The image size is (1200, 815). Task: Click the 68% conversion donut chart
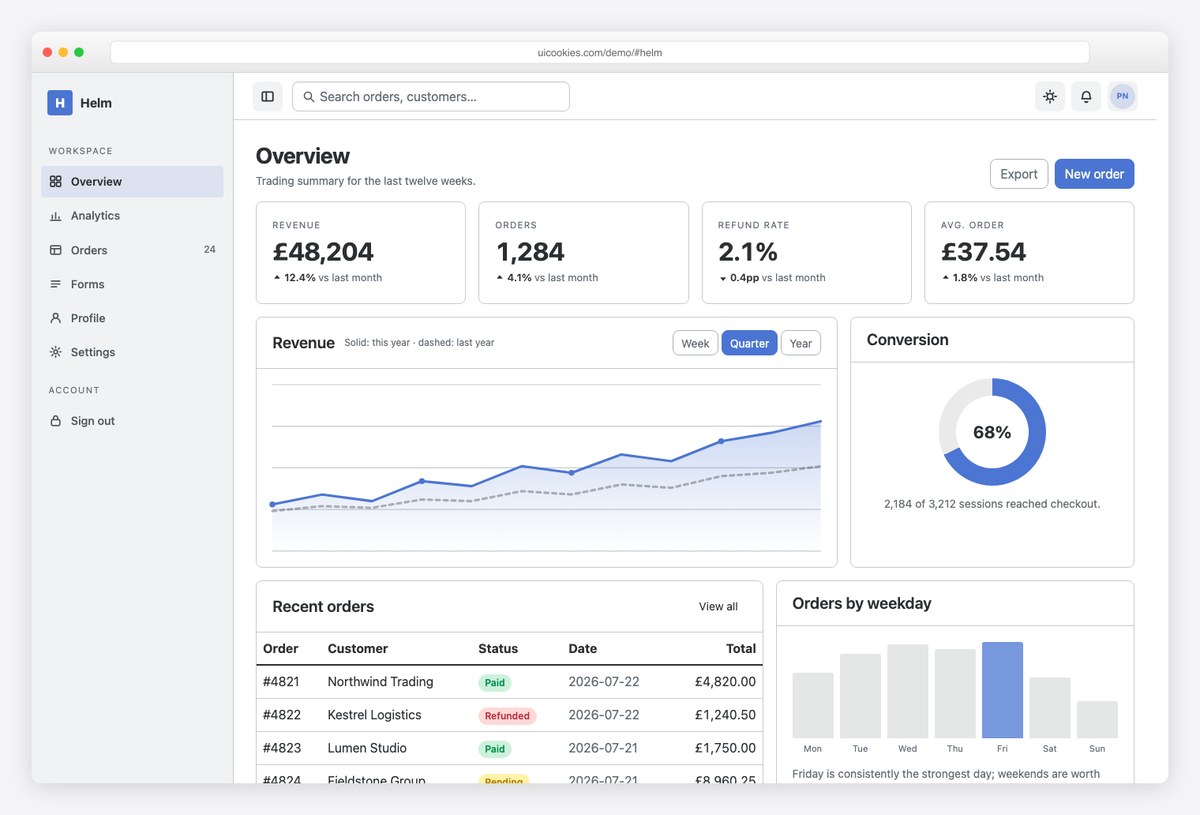click(992, 432)
